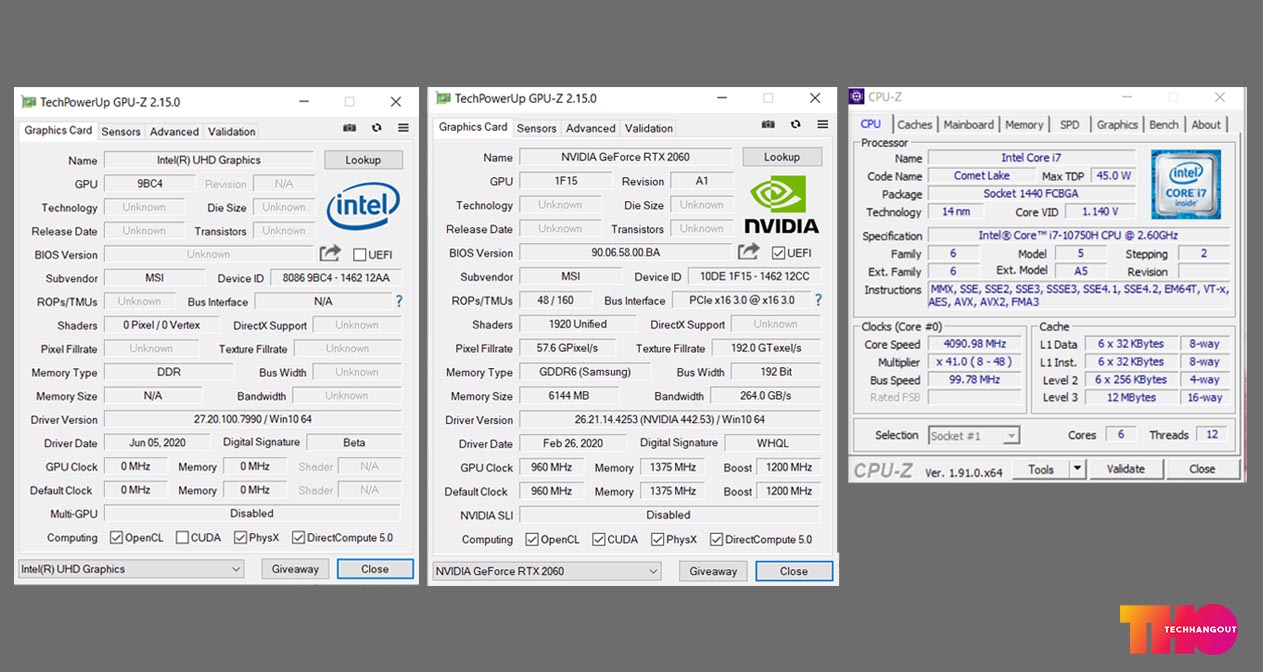The height and width of the screenshot is (672, 1263).
Task: Click the camera screenshot icon in NVIDIA GPU-Z window
Action: (x=768, y=125)
